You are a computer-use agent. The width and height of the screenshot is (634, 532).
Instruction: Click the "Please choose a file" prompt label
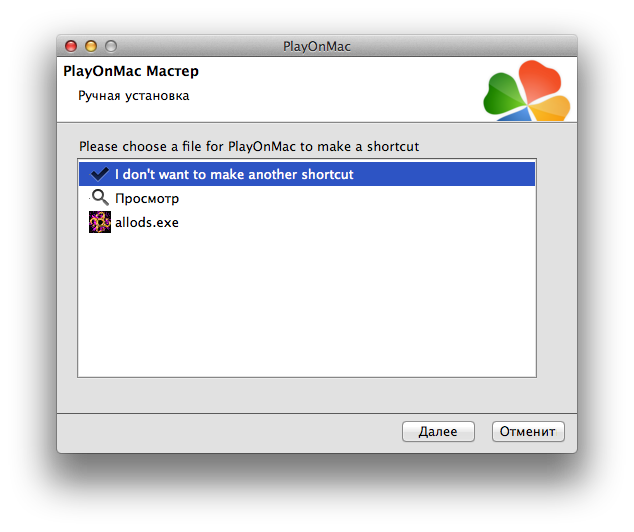[x=249, y=146]
